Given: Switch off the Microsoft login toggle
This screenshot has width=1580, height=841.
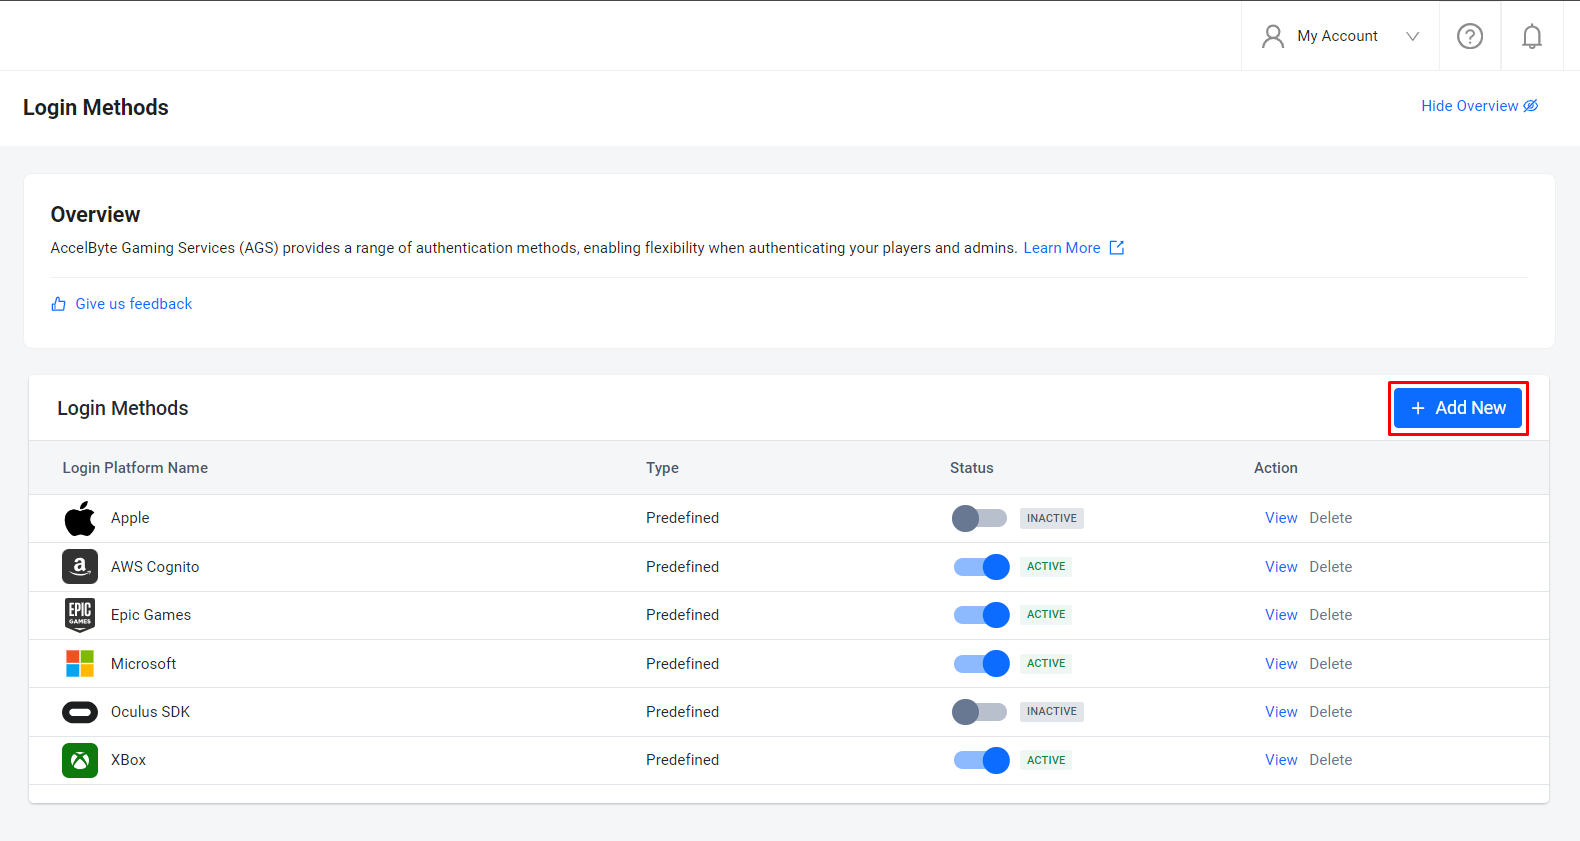Looking at the screenshot, I should coord(981,663).
